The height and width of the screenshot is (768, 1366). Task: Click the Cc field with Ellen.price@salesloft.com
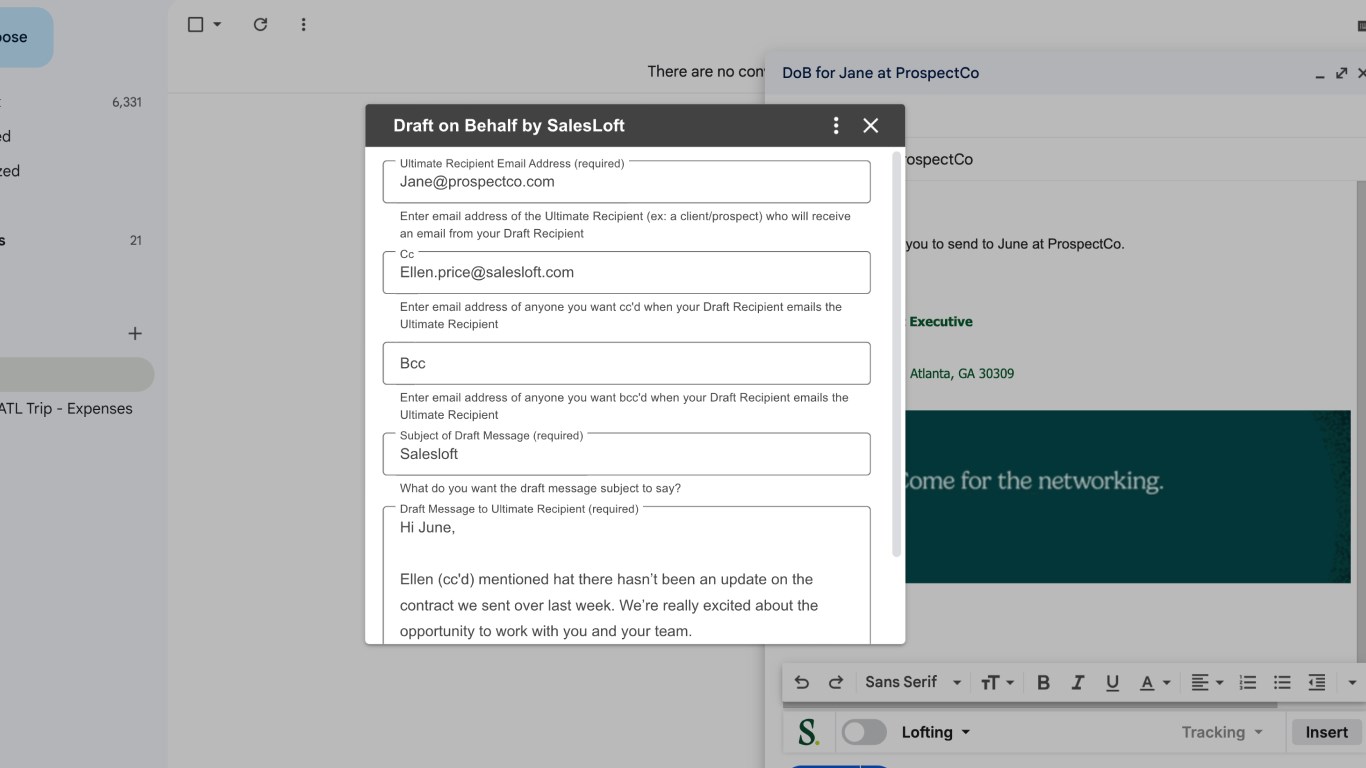point(626,272)
